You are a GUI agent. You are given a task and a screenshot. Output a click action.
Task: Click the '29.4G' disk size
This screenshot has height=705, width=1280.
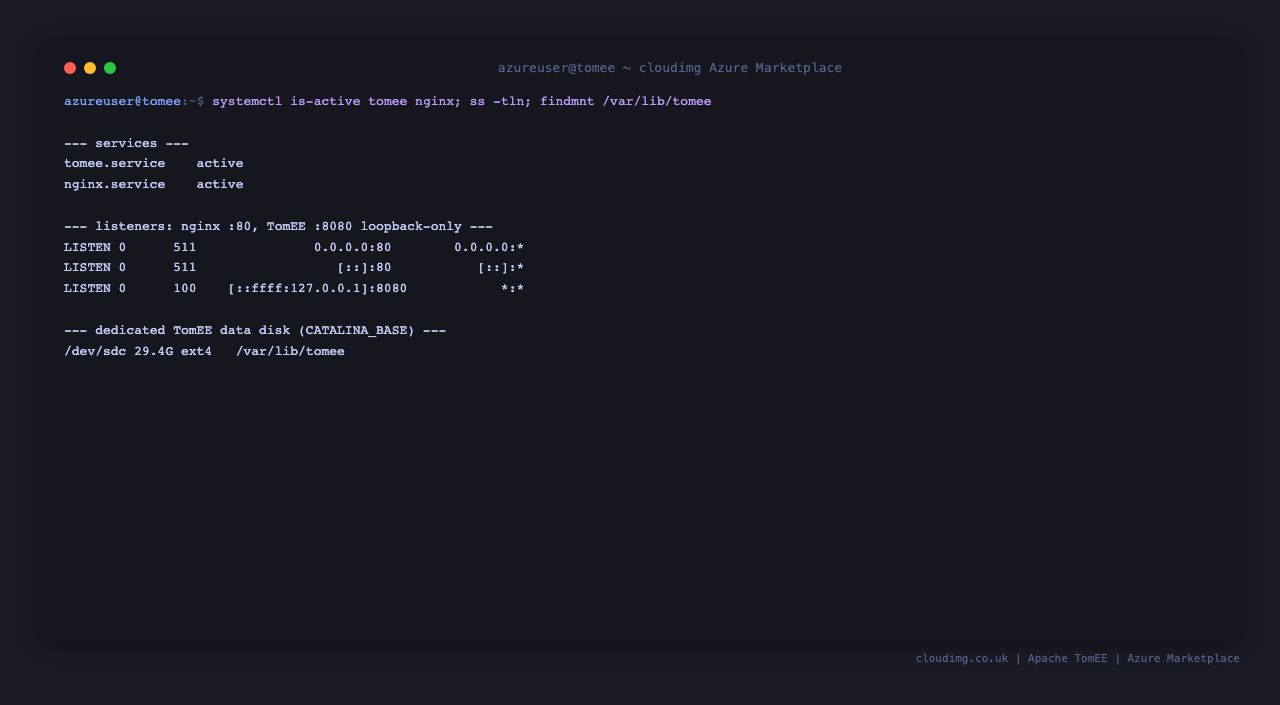point(154,351)
